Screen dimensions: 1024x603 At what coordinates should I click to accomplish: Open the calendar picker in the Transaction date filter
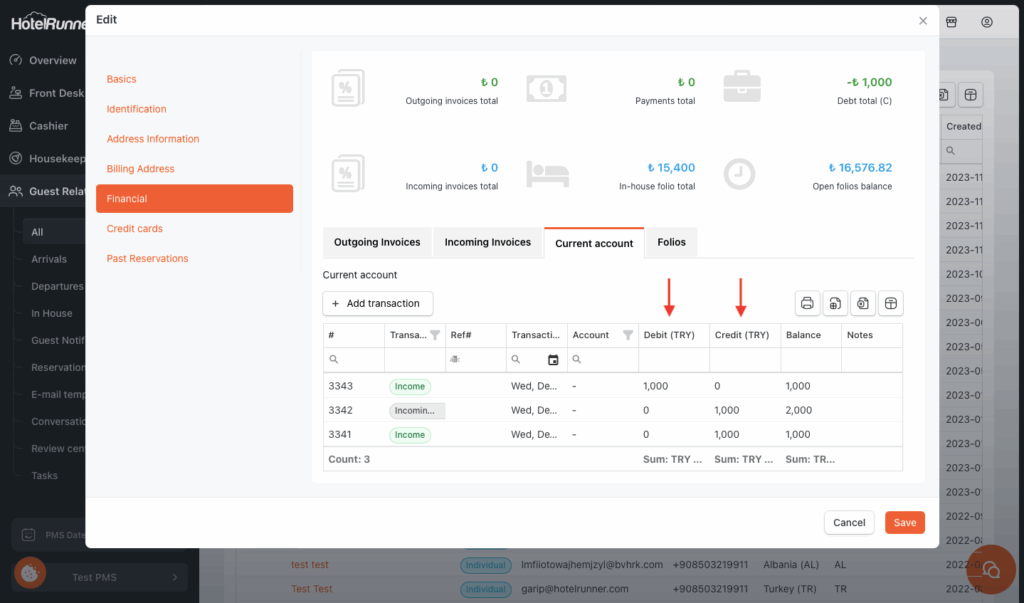(553, 360)
